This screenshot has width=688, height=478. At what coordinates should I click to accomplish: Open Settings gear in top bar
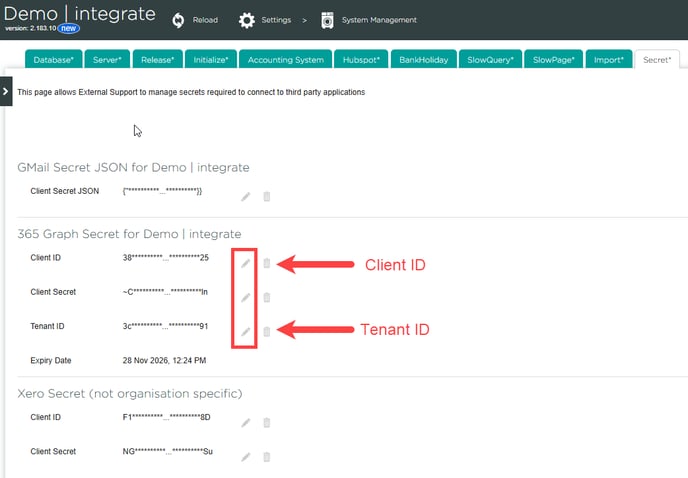[x=247, y=20]
